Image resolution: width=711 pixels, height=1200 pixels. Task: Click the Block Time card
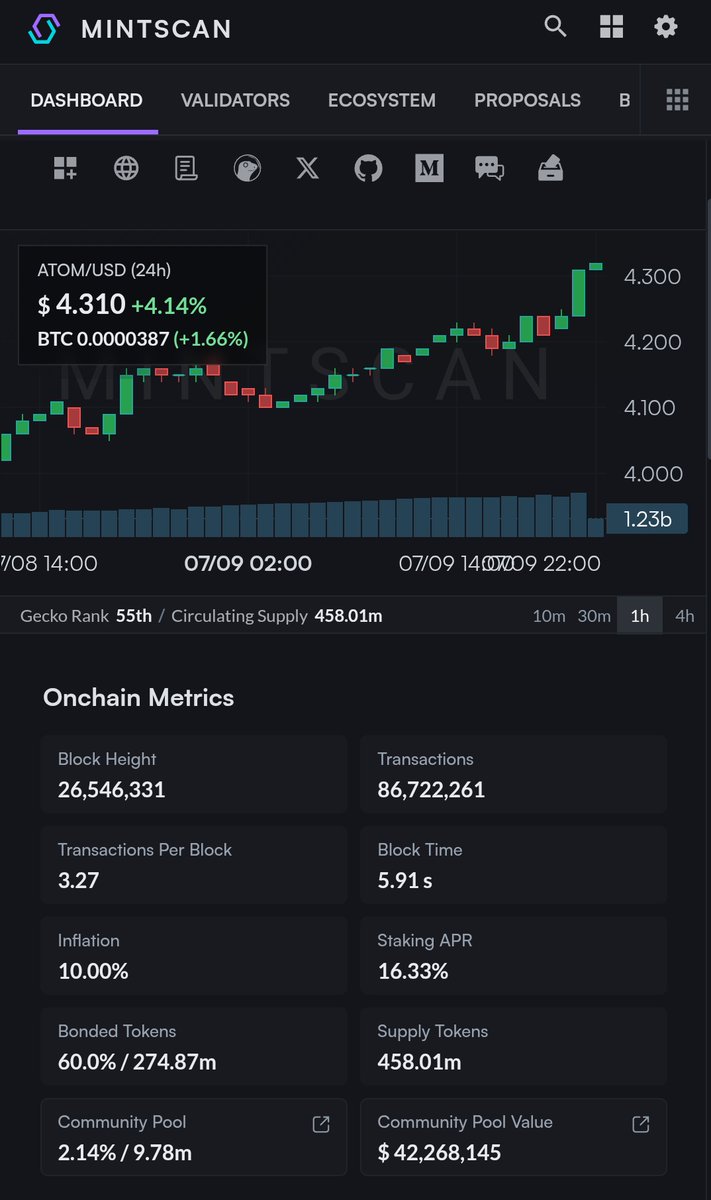(x=514, y=865)
